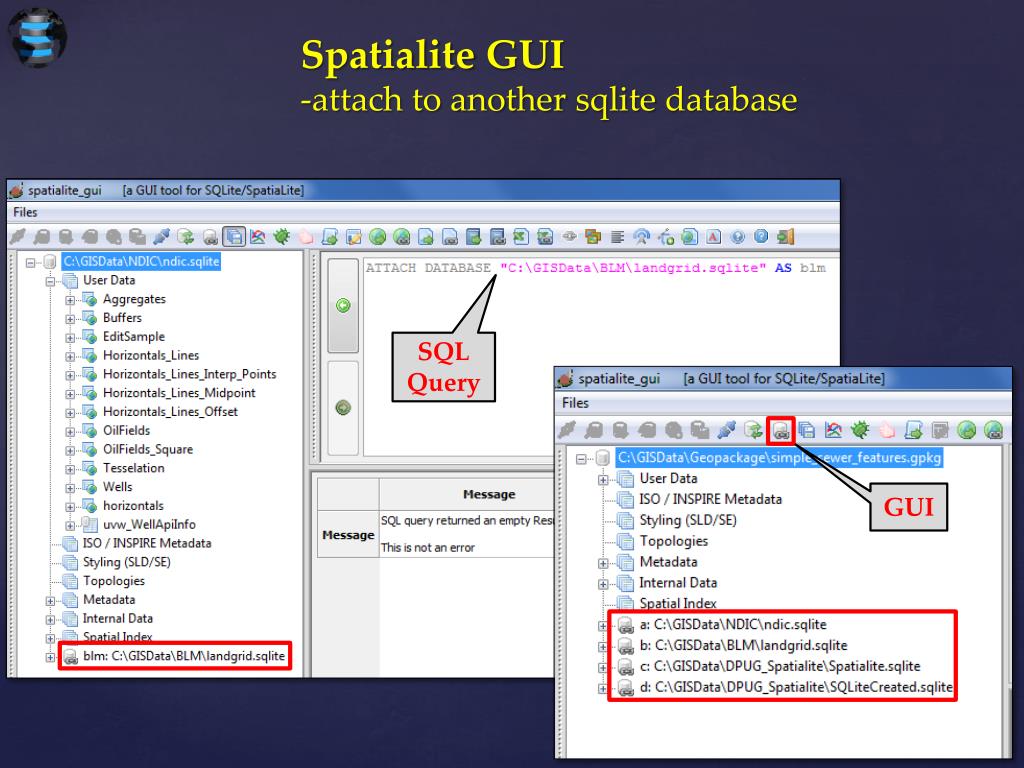
Task: Click satellite antenna icon in left window toolbar
Action: [x=641, y=236]
